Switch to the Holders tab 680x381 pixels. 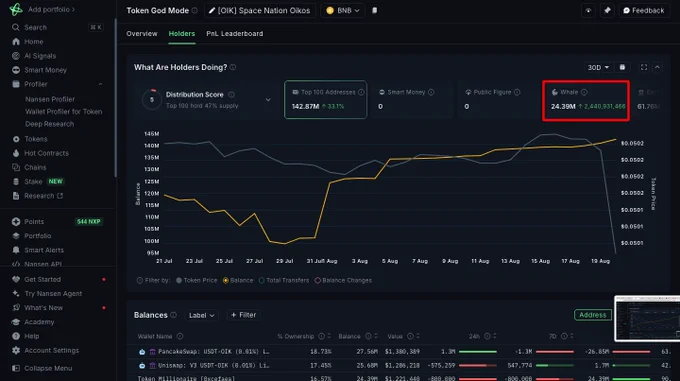(182, 33)
